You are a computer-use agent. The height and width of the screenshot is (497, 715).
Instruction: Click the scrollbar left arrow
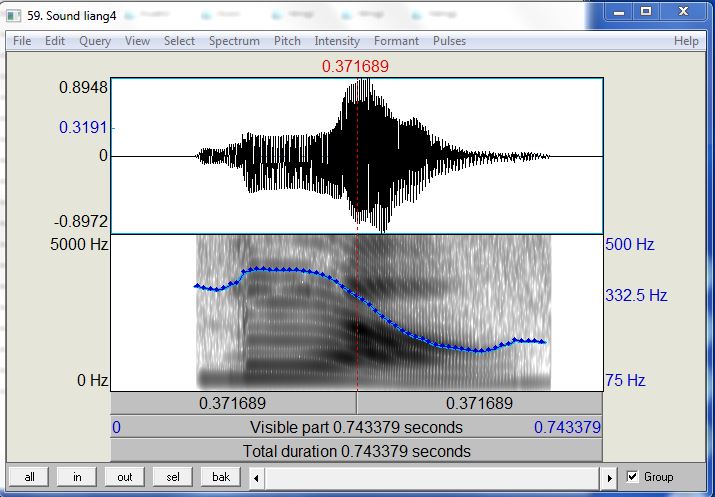coord(256,478)
